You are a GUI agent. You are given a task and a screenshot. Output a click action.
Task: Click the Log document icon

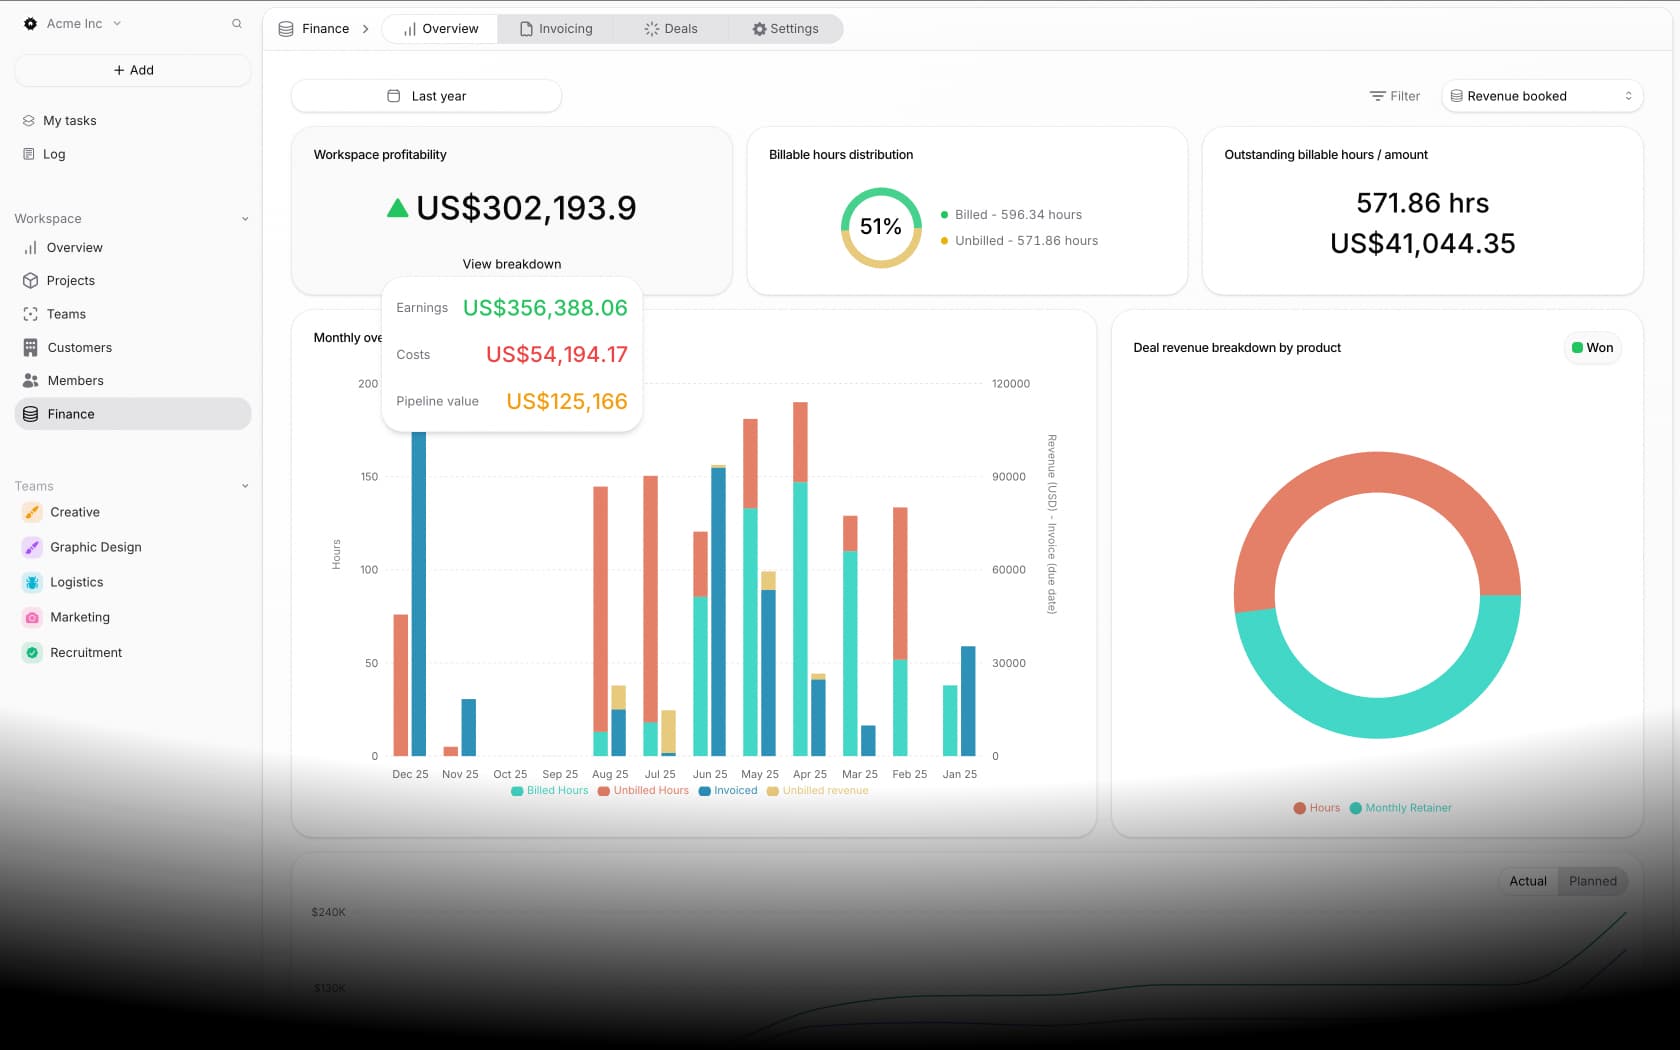[29, 154]
